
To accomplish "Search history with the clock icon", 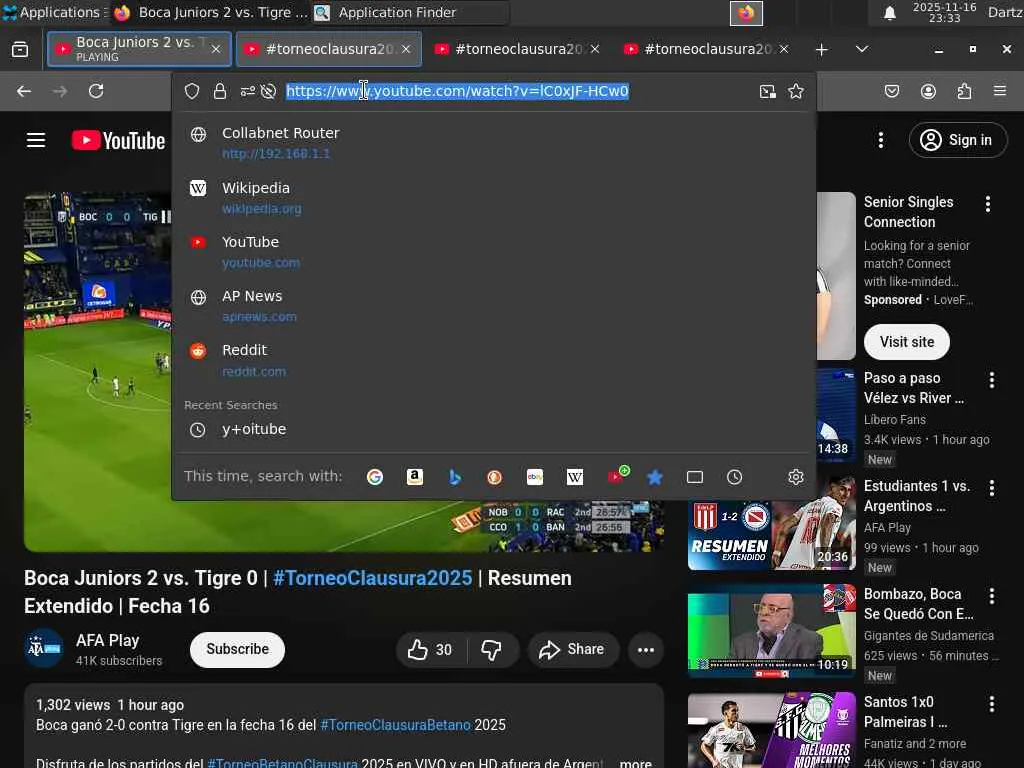I will [735, 477].
